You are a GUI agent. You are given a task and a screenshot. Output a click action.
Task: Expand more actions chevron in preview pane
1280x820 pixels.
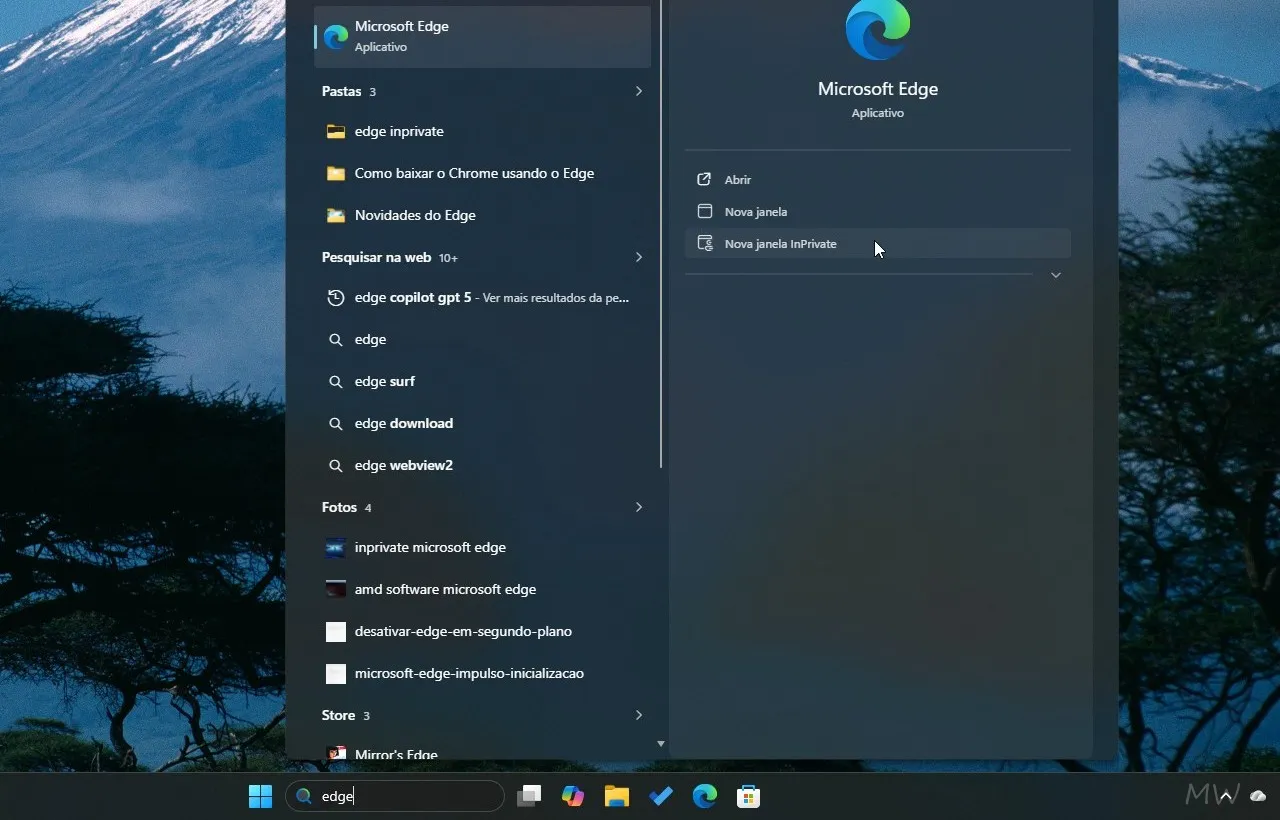pyautogui.click(x=1056, y=275)
